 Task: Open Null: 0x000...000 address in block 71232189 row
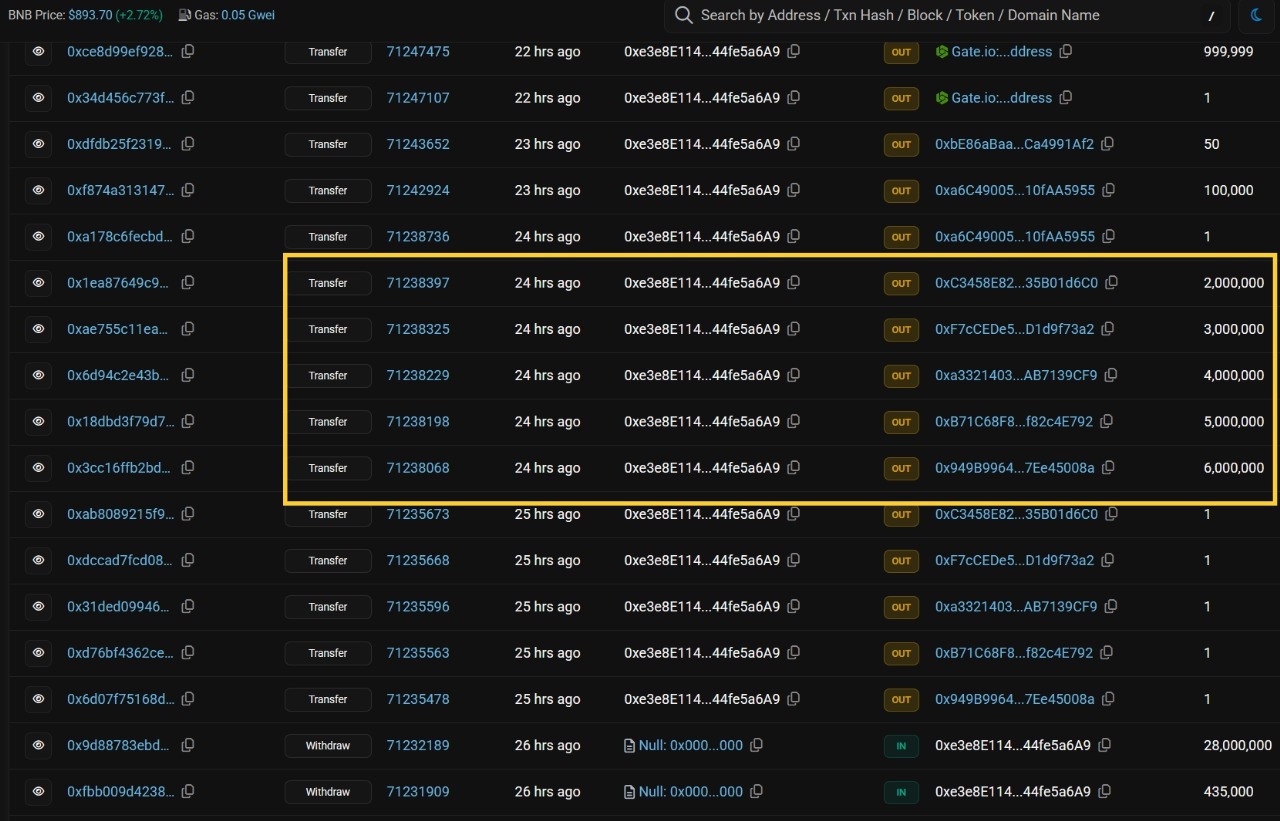(690, 746)
